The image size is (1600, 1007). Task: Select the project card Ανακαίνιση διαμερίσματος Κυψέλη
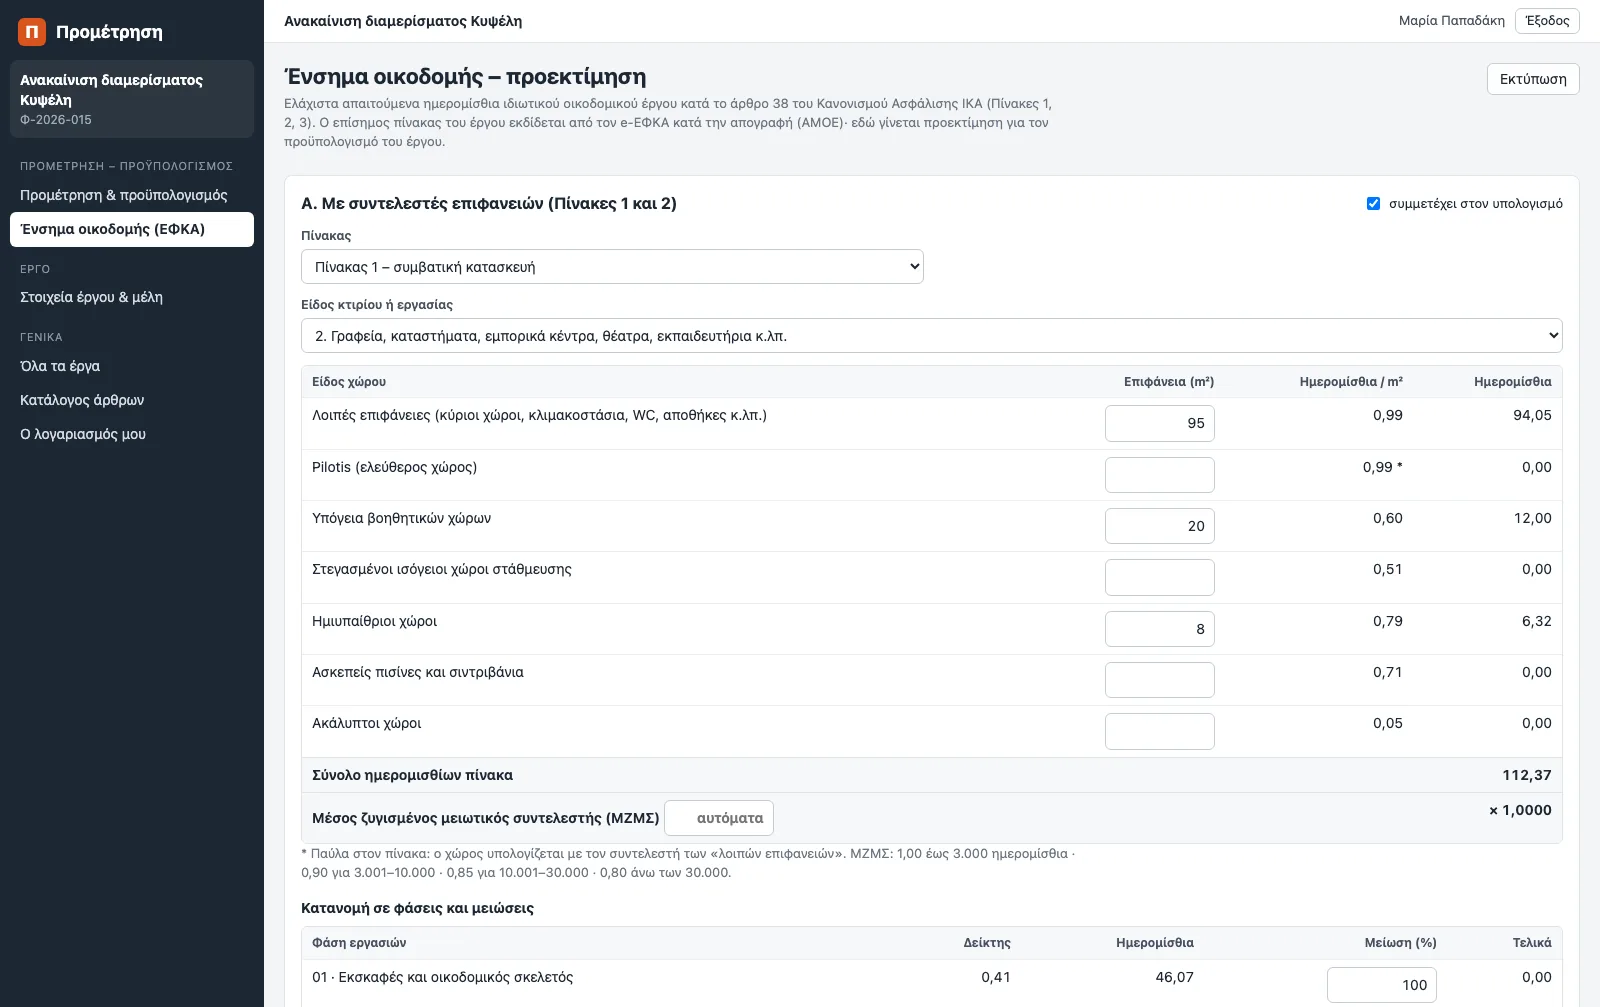click(132, 99)
